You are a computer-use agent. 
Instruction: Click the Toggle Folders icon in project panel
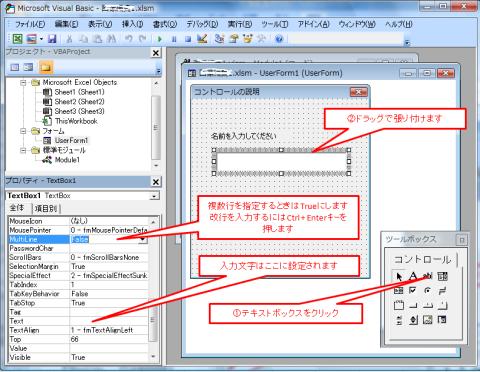click(46, 67)
